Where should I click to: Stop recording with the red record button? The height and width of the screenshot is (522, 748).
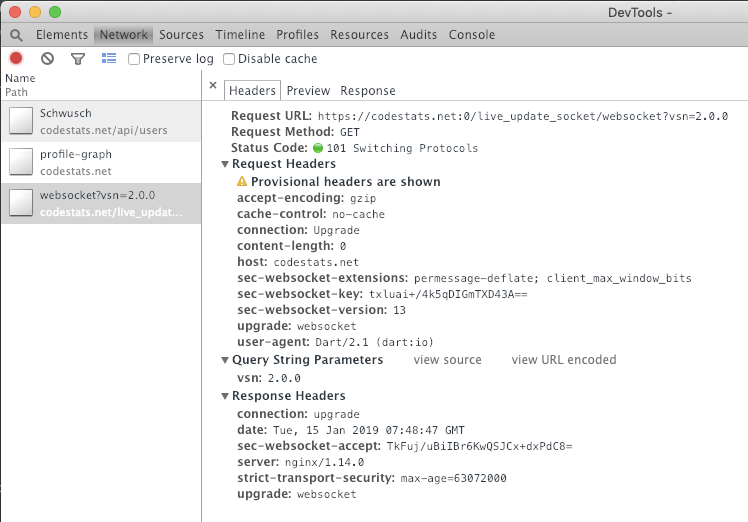[x=16, y=58]
